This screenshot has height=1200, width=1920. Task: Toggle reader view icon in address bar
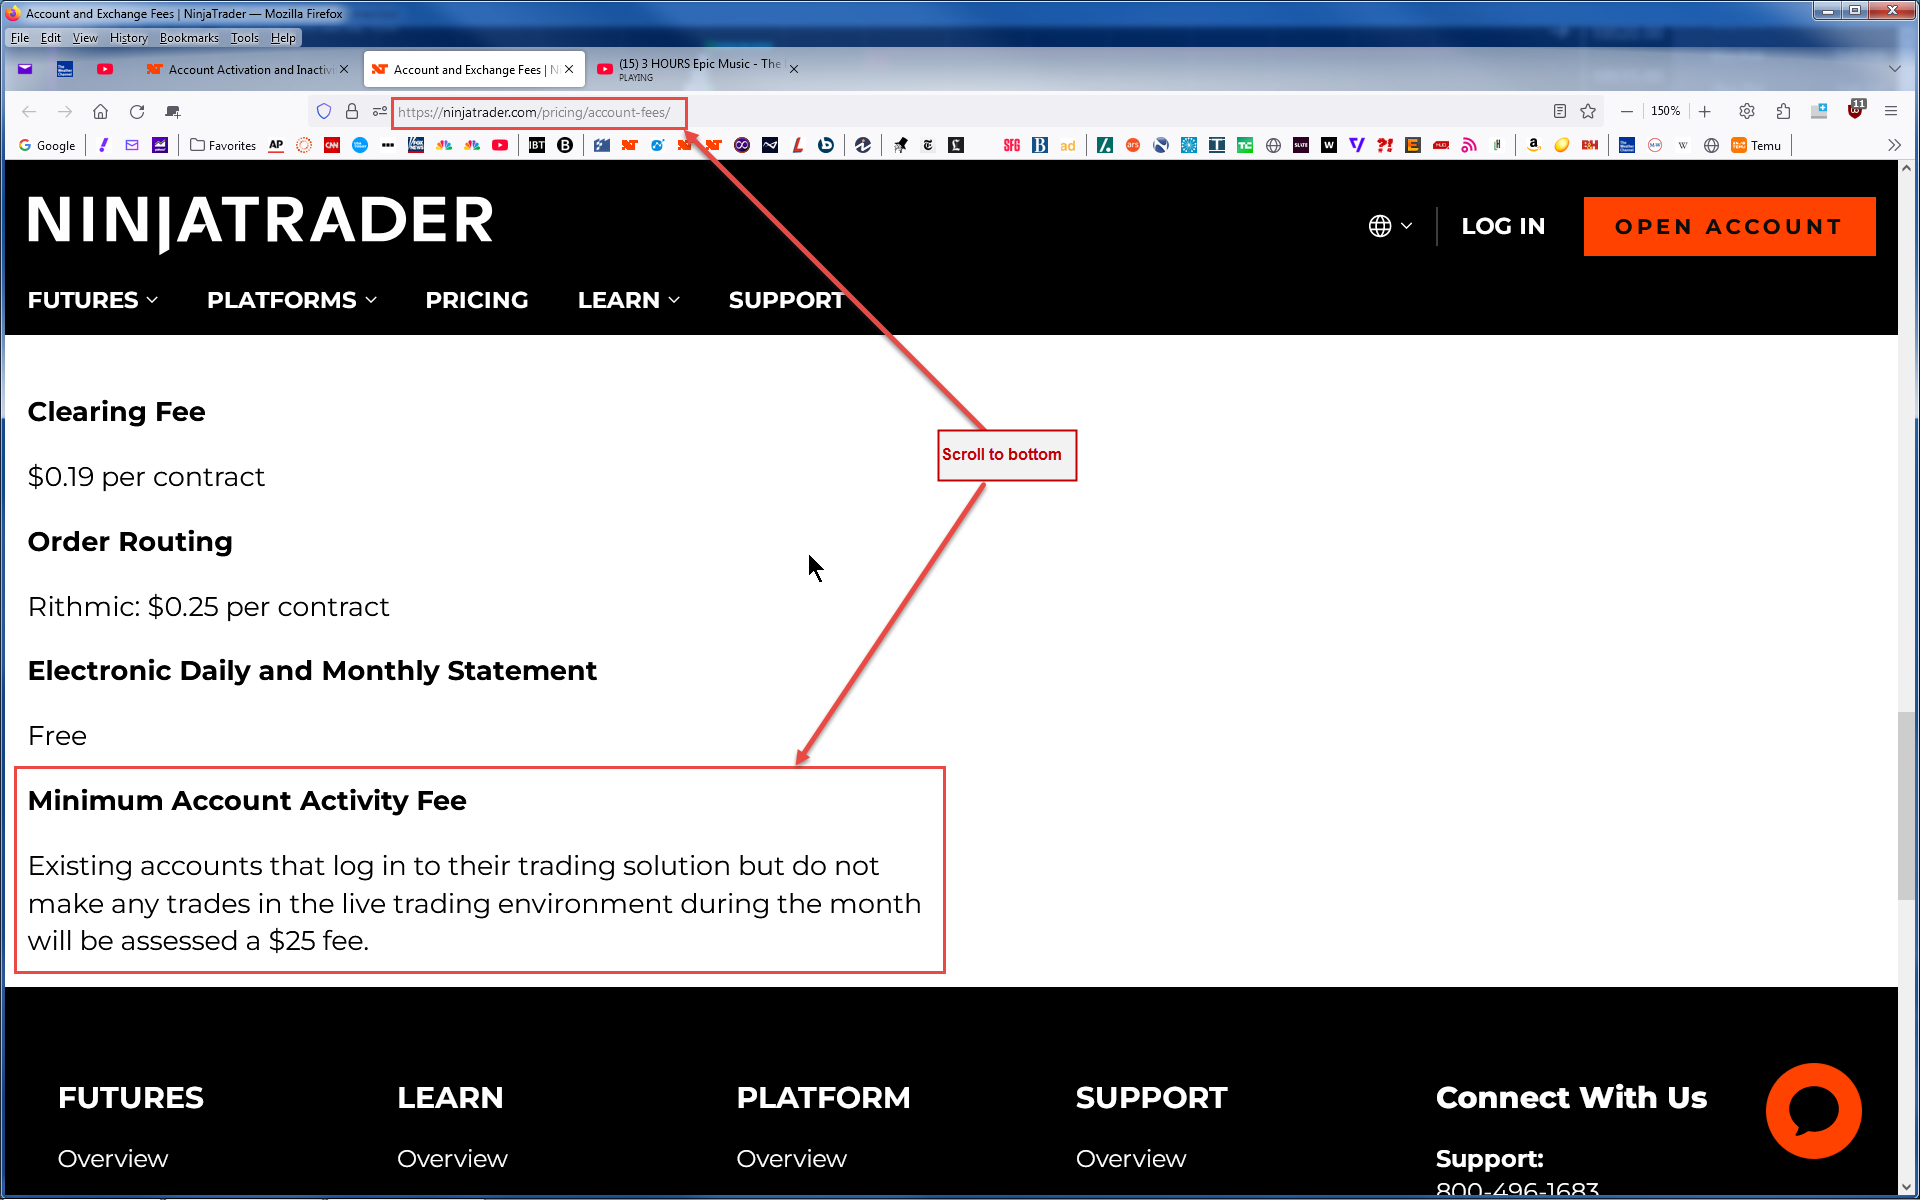pos(1559,111)
